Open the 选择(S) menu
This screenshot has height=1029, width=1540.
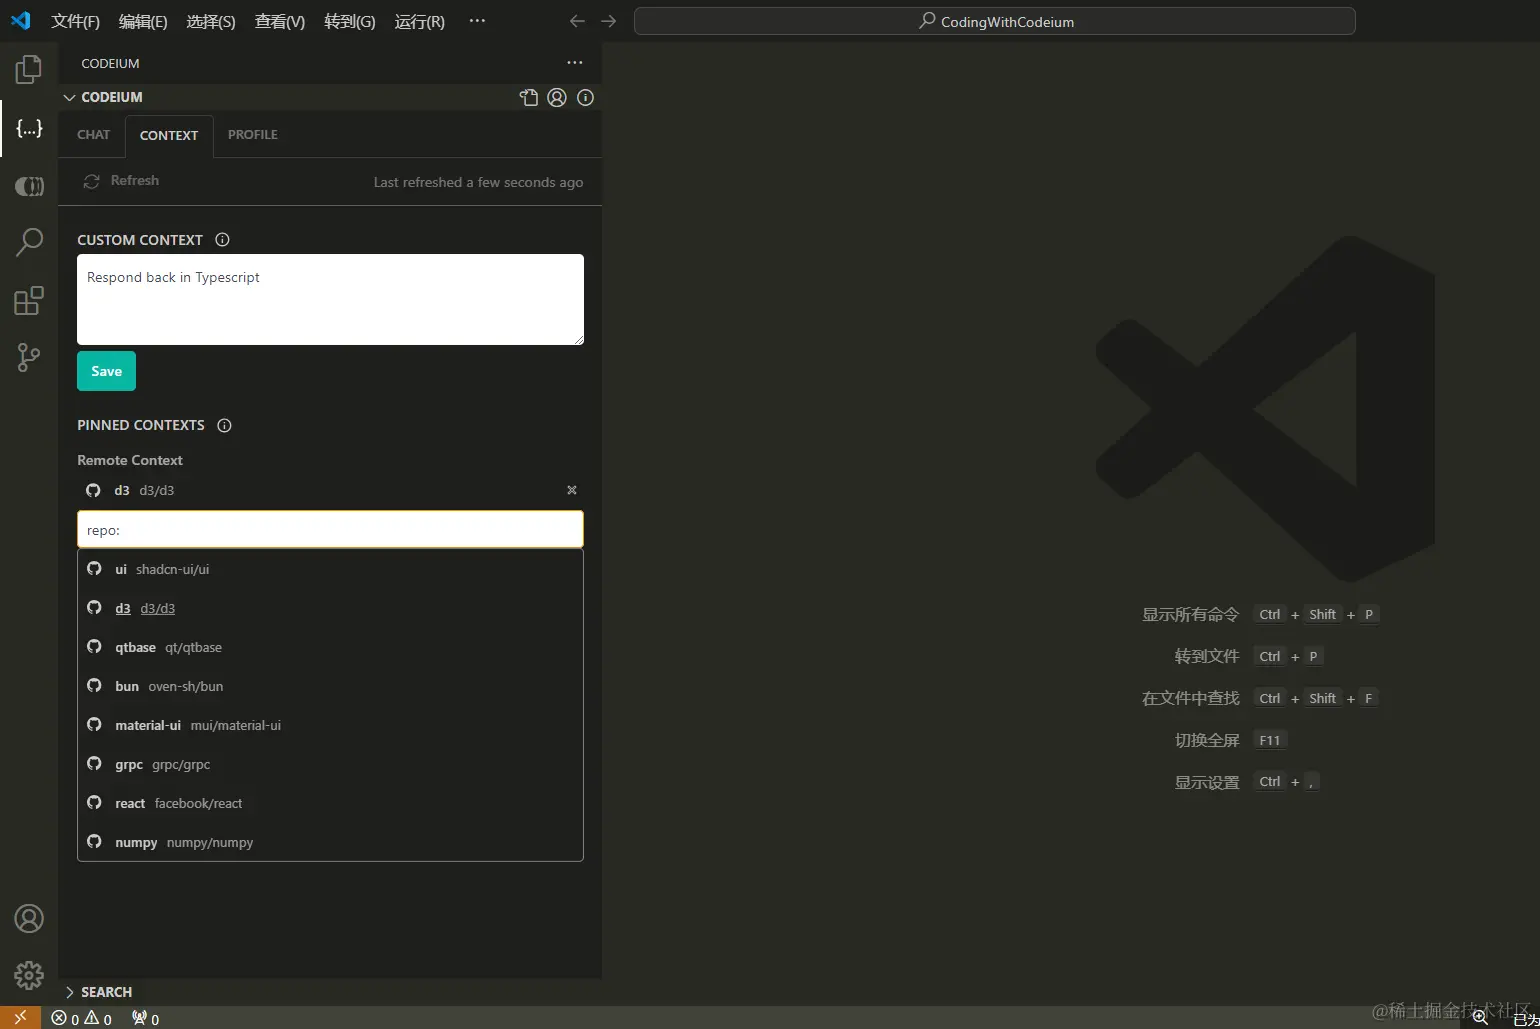coord(211,21)
